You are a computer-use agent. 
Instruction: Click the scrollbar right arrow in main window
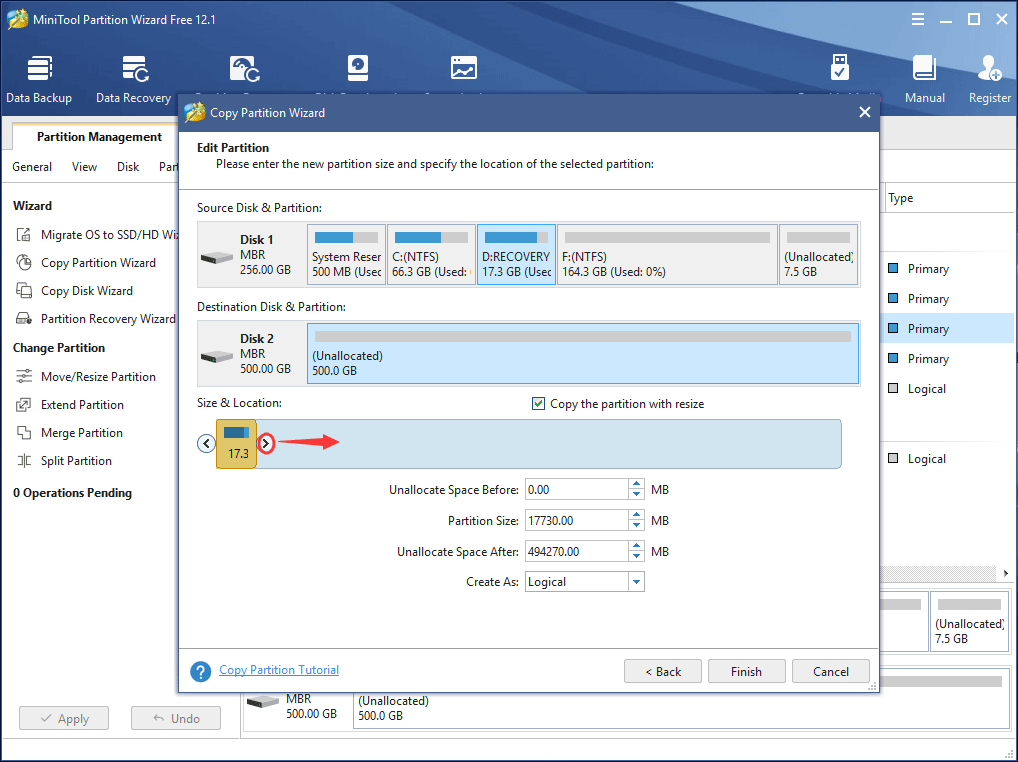pos(1006,573)
